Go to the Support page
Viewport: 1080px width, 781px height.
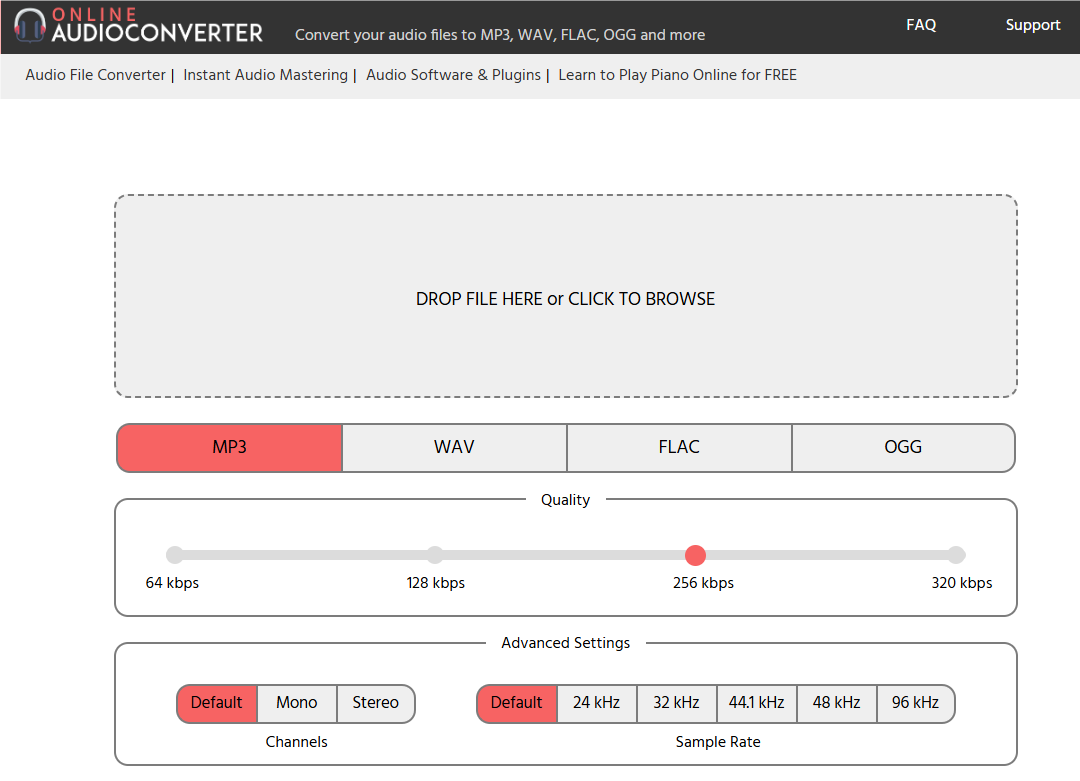(1033, 25)
